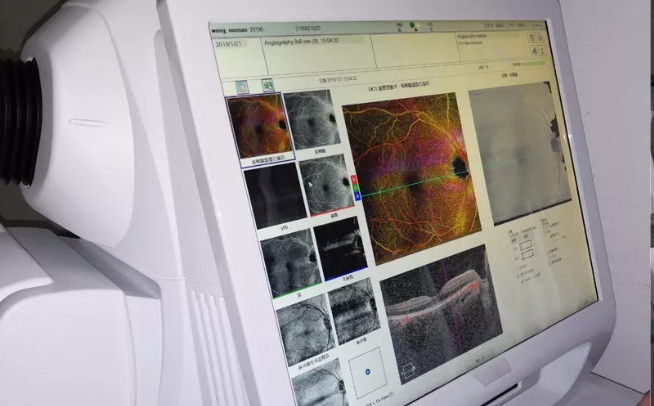This screenshot has width=654, height=406.
Task: Click the blue dot in the fixation target box
Action: 367,372
